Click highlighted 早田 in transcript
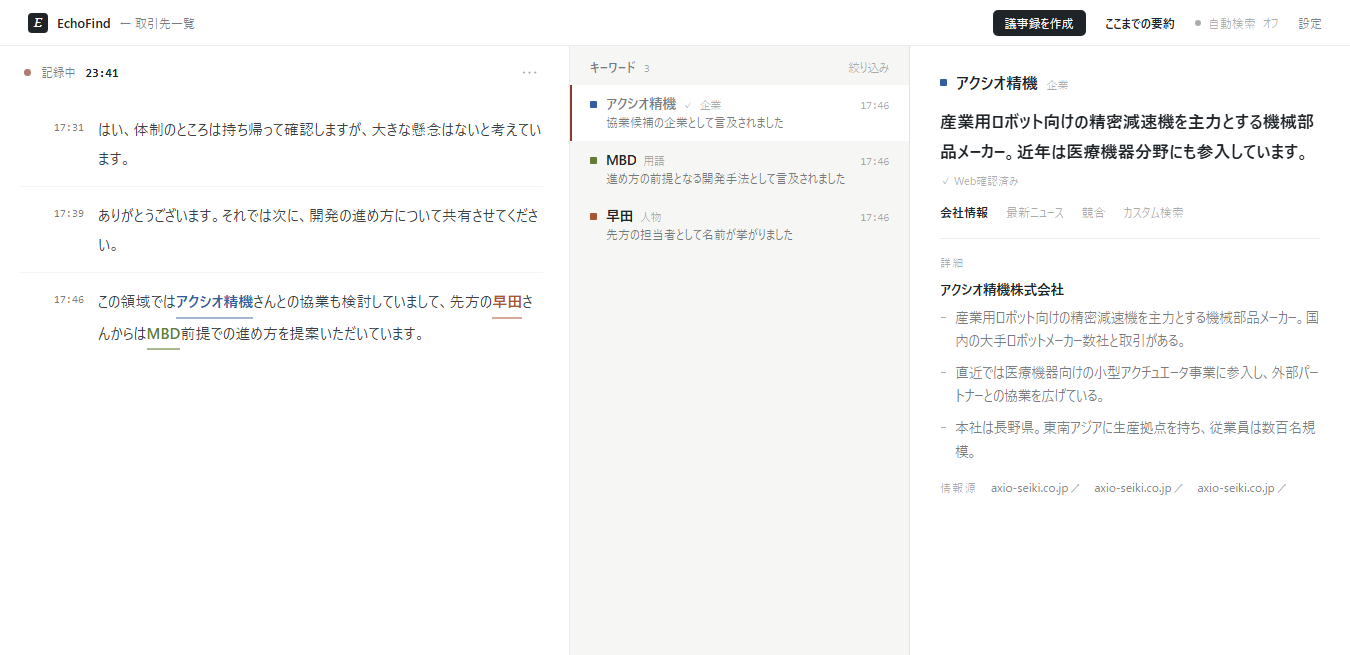Viewport: 1350px width, 655px height. tap(507, 302)
